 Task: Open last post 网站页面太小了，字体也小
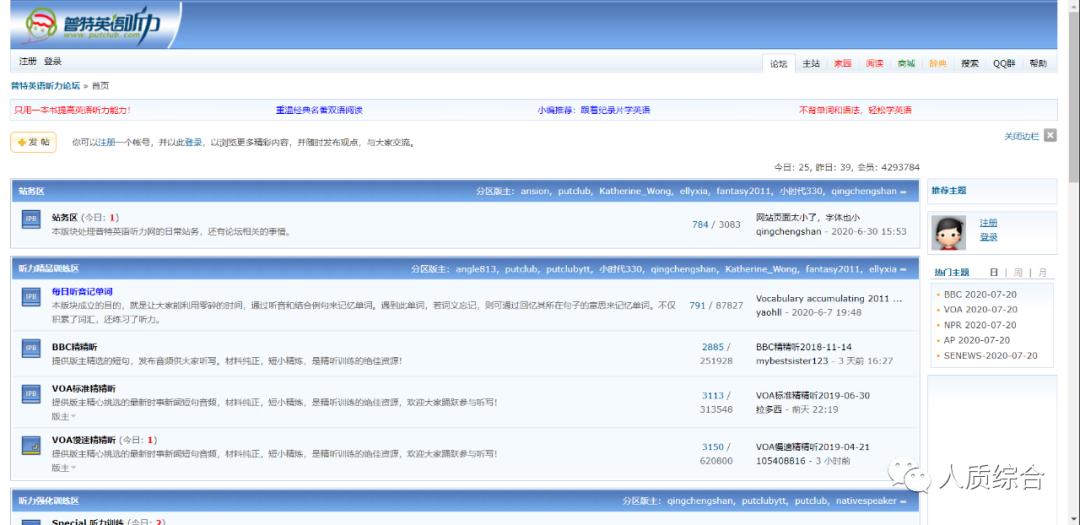(807, 218)
